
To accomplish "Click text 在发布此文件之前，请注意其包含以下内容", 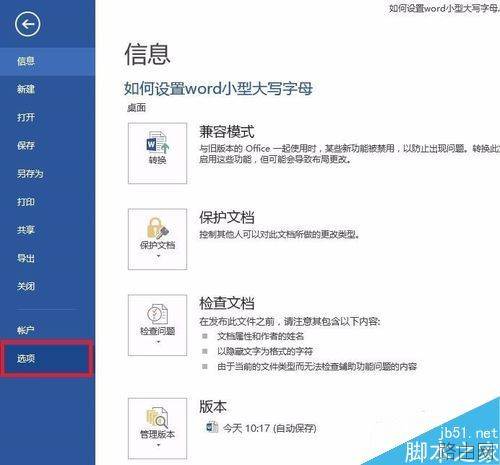I will pyautogui.click(x=289, y=322).
